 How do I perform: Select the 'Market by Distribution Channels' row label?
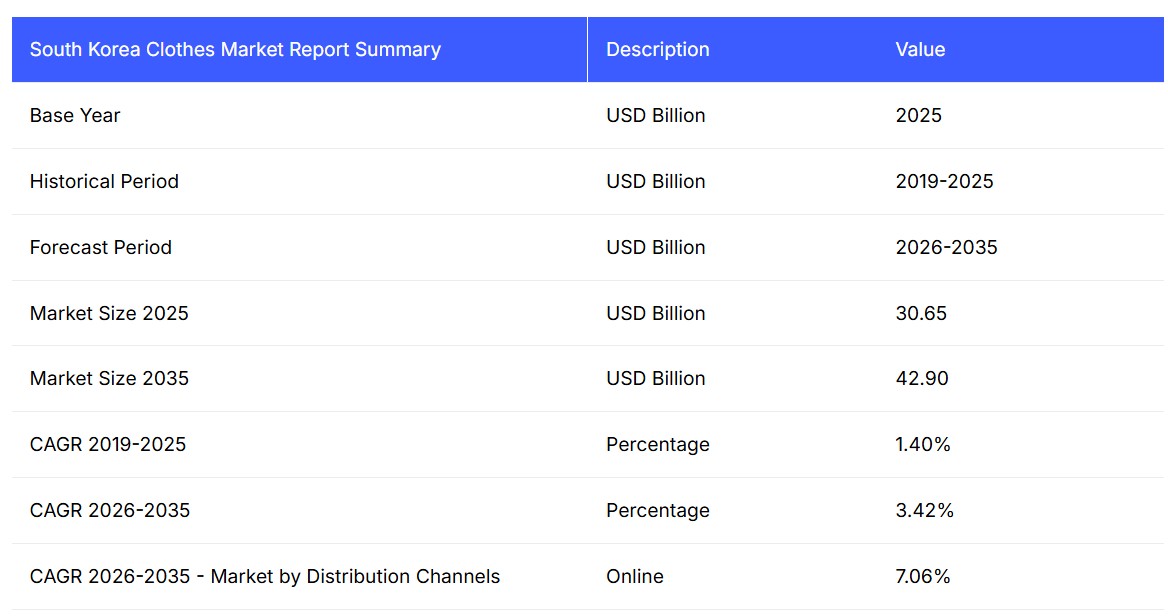[x=265, y=576]
